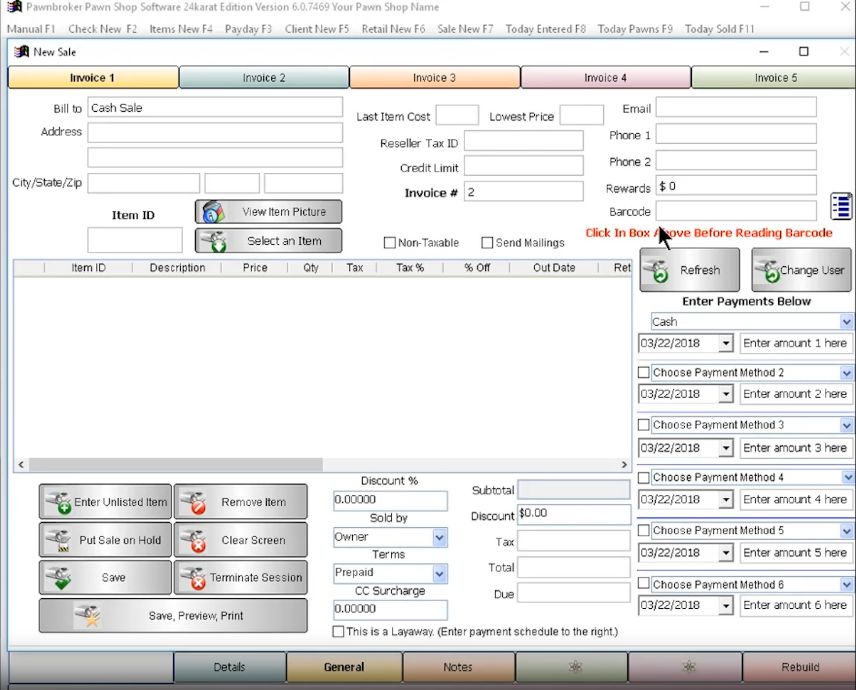The image size is (856, 690).
Task: Click the blue list icon beside Barcode
Action: click(841, 206)
